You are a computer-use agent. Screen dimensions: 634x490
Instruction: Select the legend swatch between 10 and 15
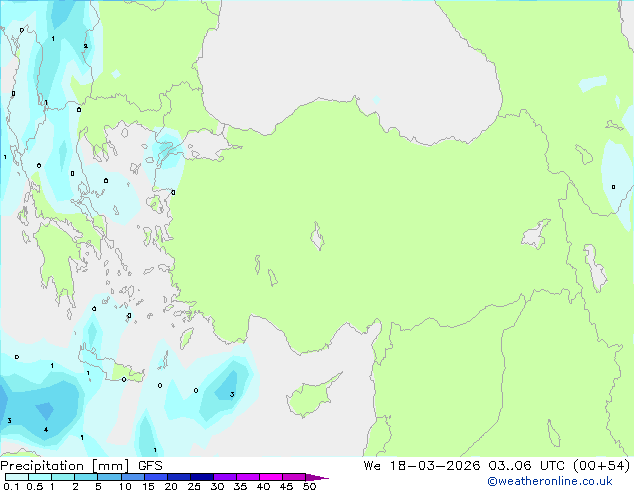click(132, 477)
